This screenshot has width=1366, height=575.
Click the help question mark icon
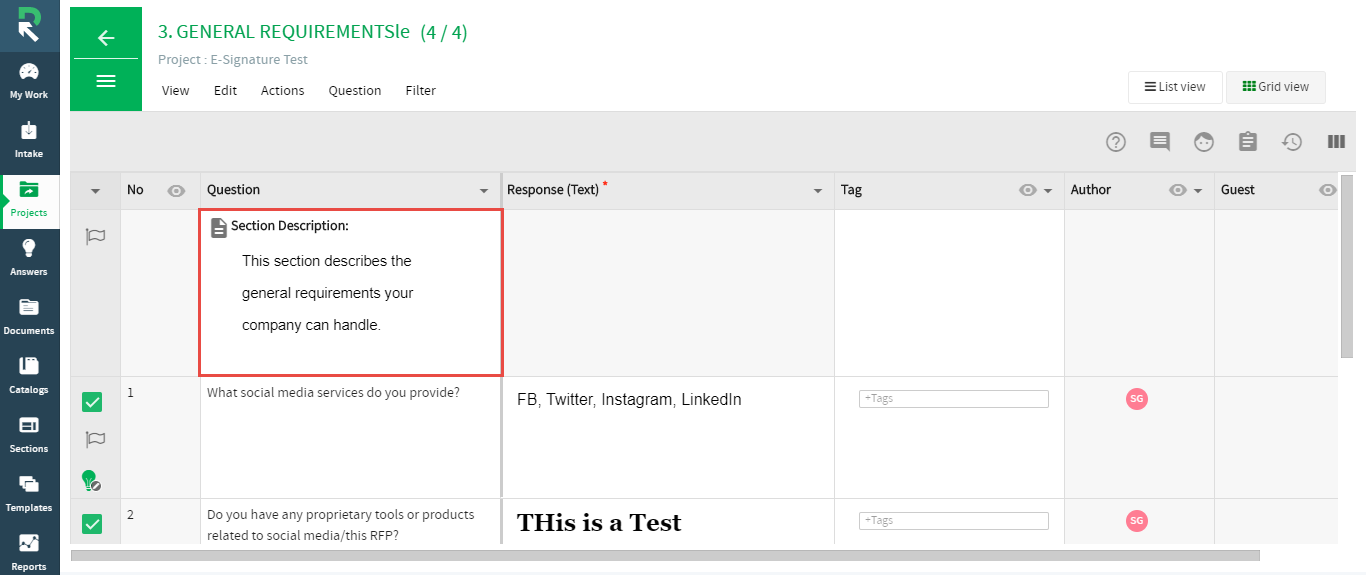pos(1116,142)
